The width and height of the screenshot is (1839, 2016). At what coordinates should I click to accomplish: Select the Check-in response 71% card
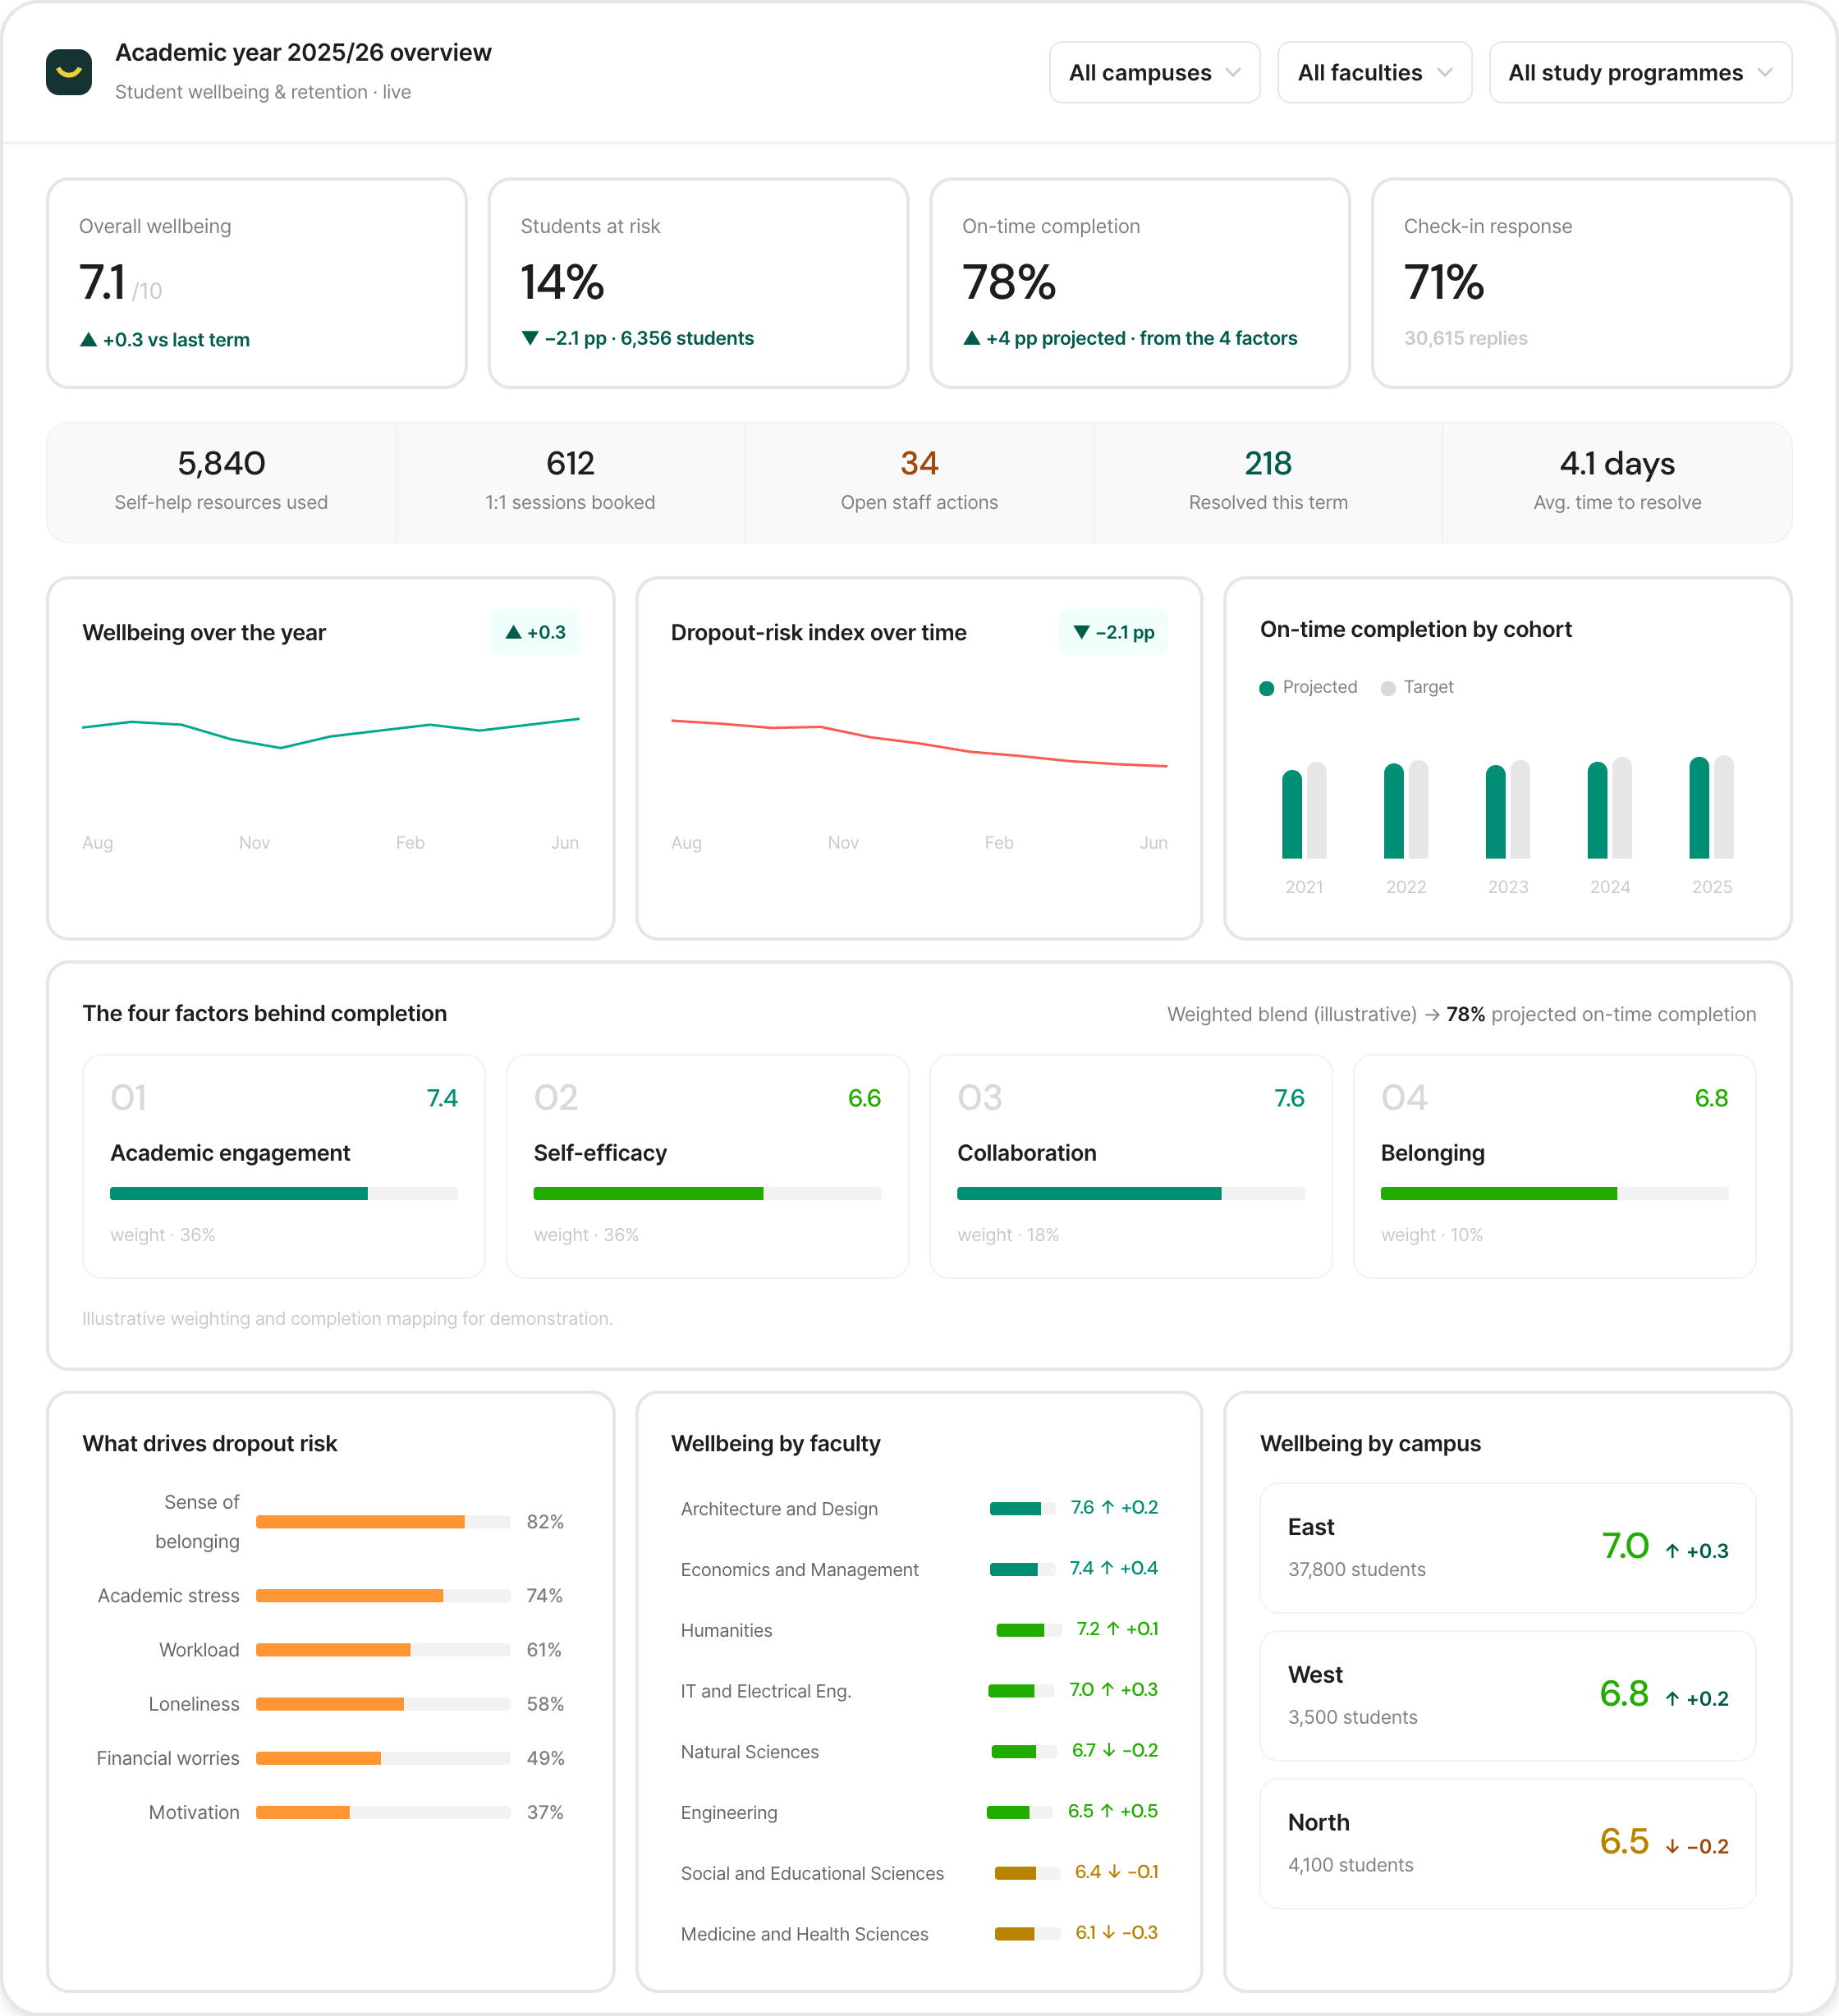click(1581, 283)
